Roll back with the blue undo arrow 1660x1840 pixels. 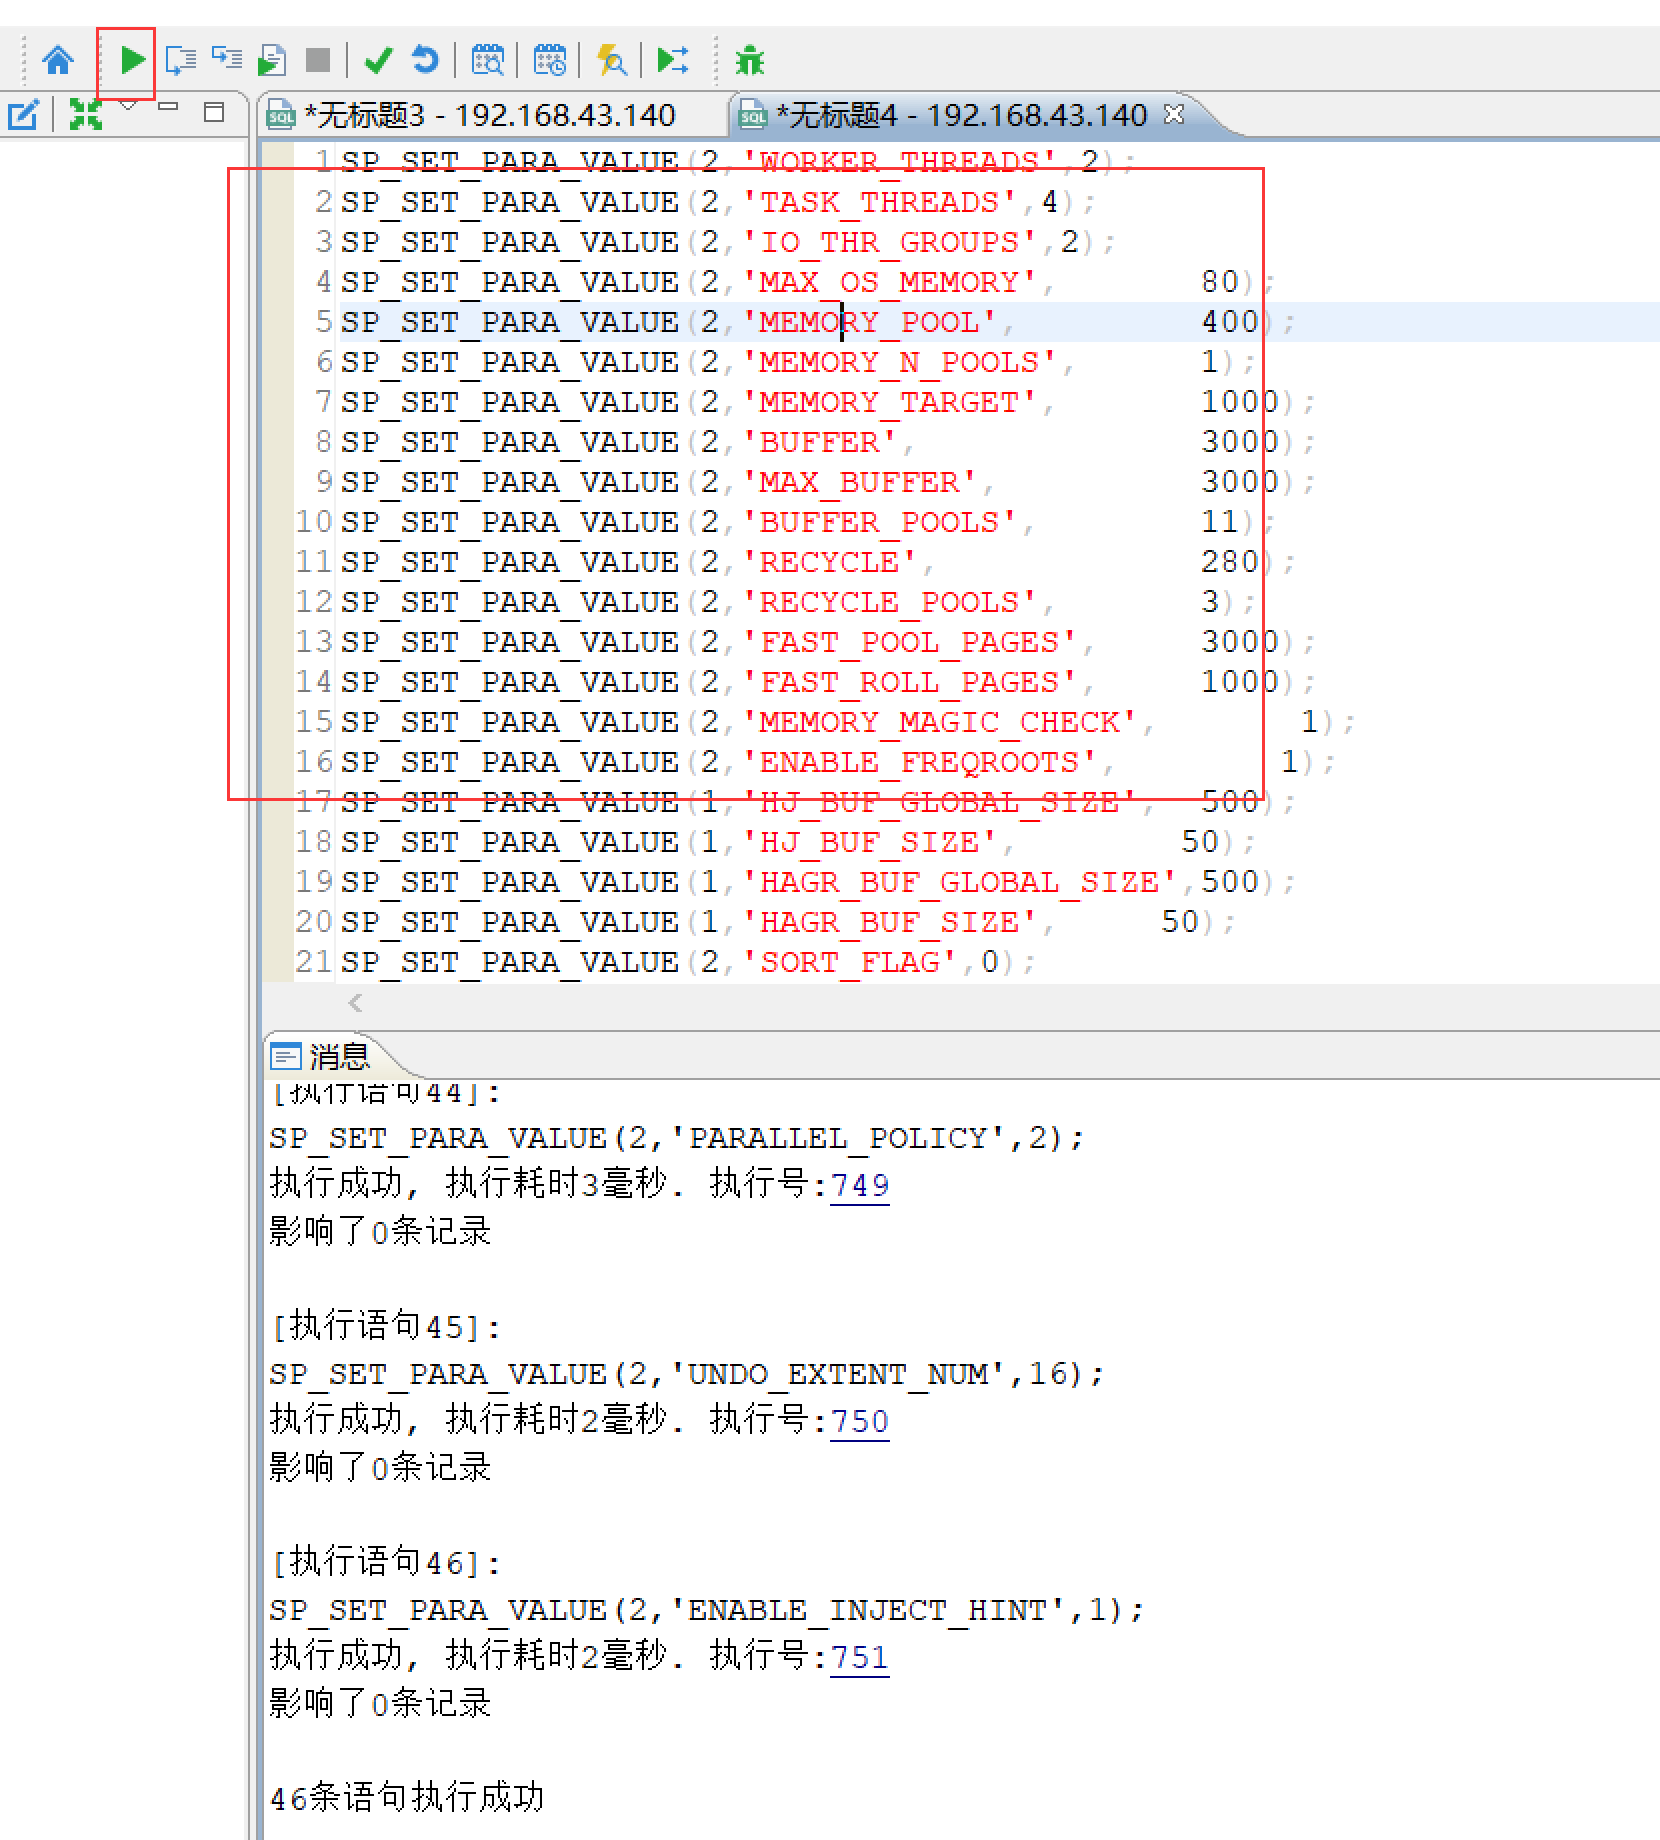(425, 60)
